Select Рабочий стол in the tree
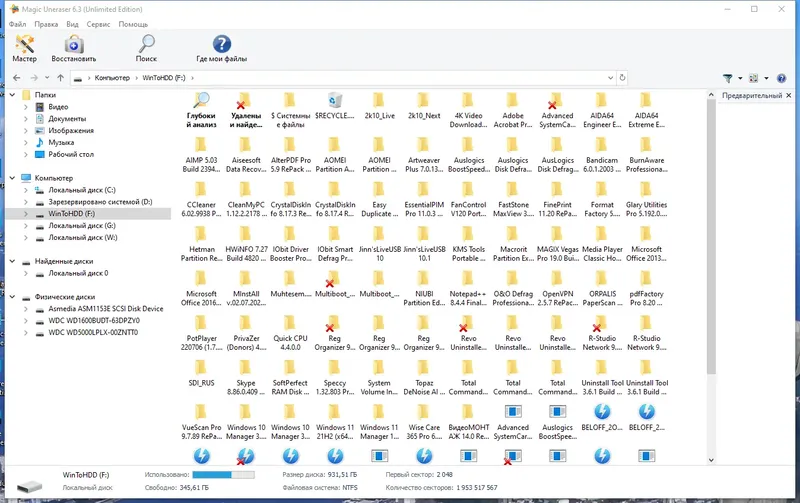This screenshot has height=503, width=800. point(71,154)
